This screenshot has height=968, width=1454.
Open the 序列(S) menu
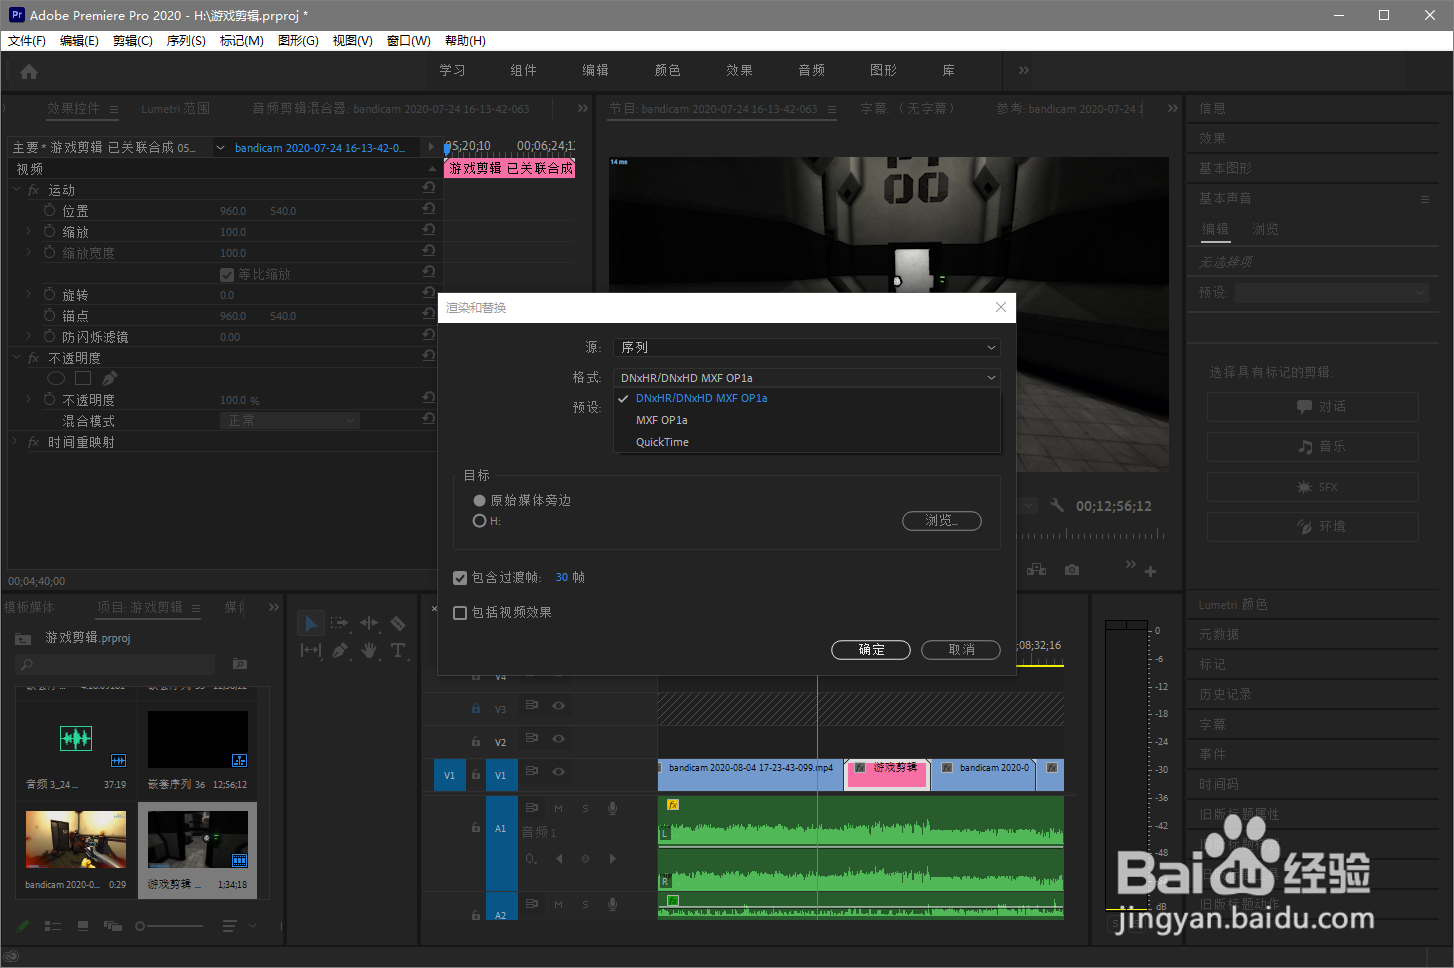pyautogui.click(x=186, y=41)
